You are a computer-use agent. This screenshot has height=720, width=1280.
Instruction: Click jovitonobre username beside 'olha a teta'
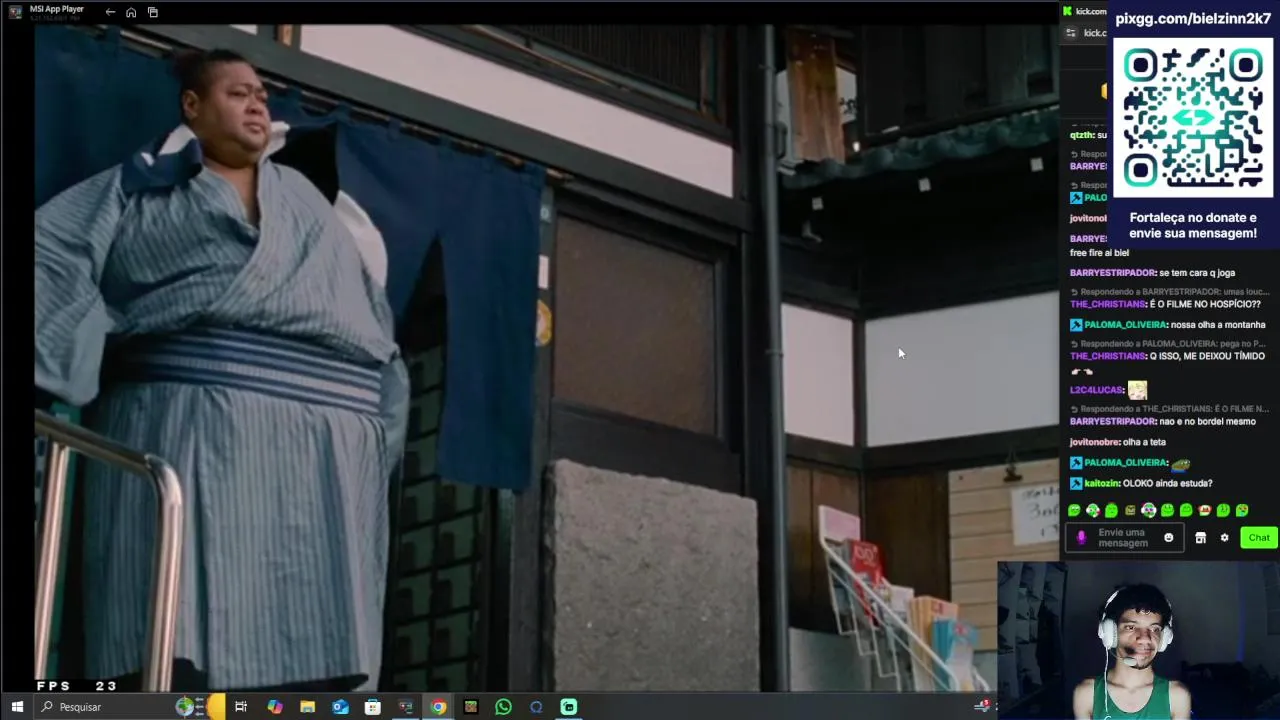coord(1094,442)
